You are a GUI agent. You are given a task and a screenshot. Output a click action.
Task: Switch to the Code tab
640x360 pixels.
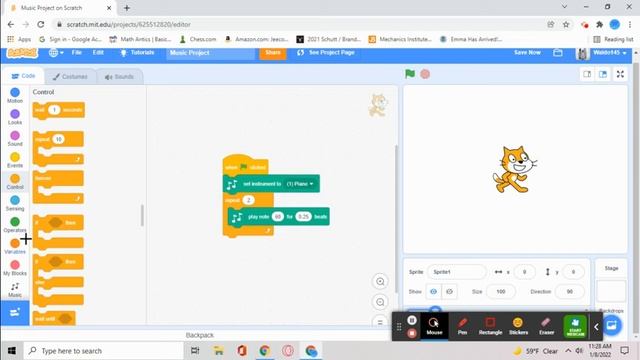point(23,76)
